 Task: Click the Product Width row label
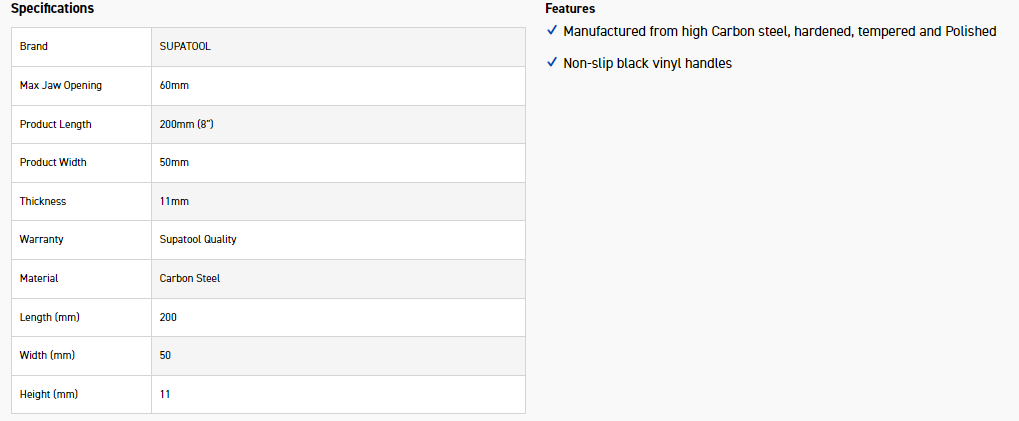click(x=53, y=162)
